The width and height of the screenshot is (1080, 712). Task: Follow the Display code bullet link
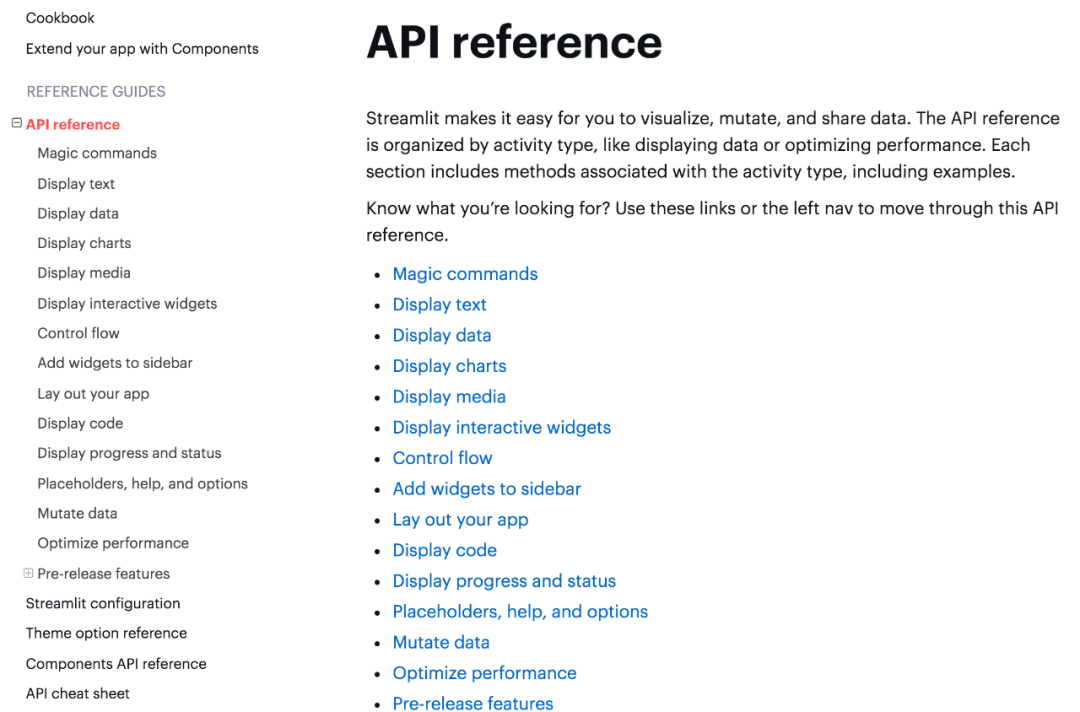click(444, 550)
